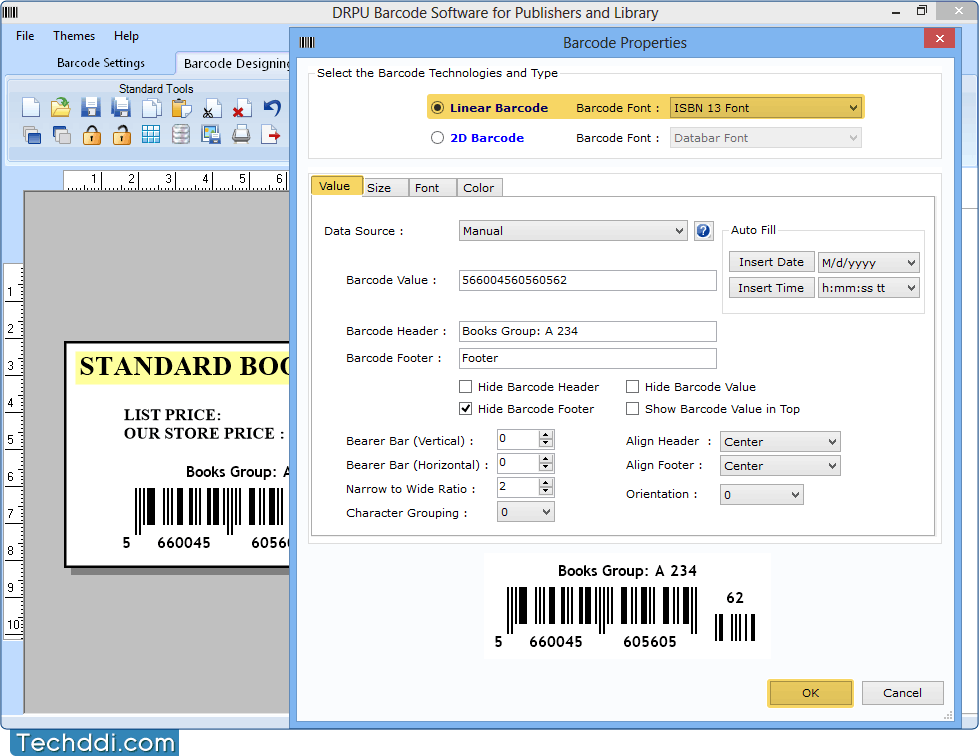
Task: Increase Bearer Bar (Vertical) value
Action: pos(546,434)
